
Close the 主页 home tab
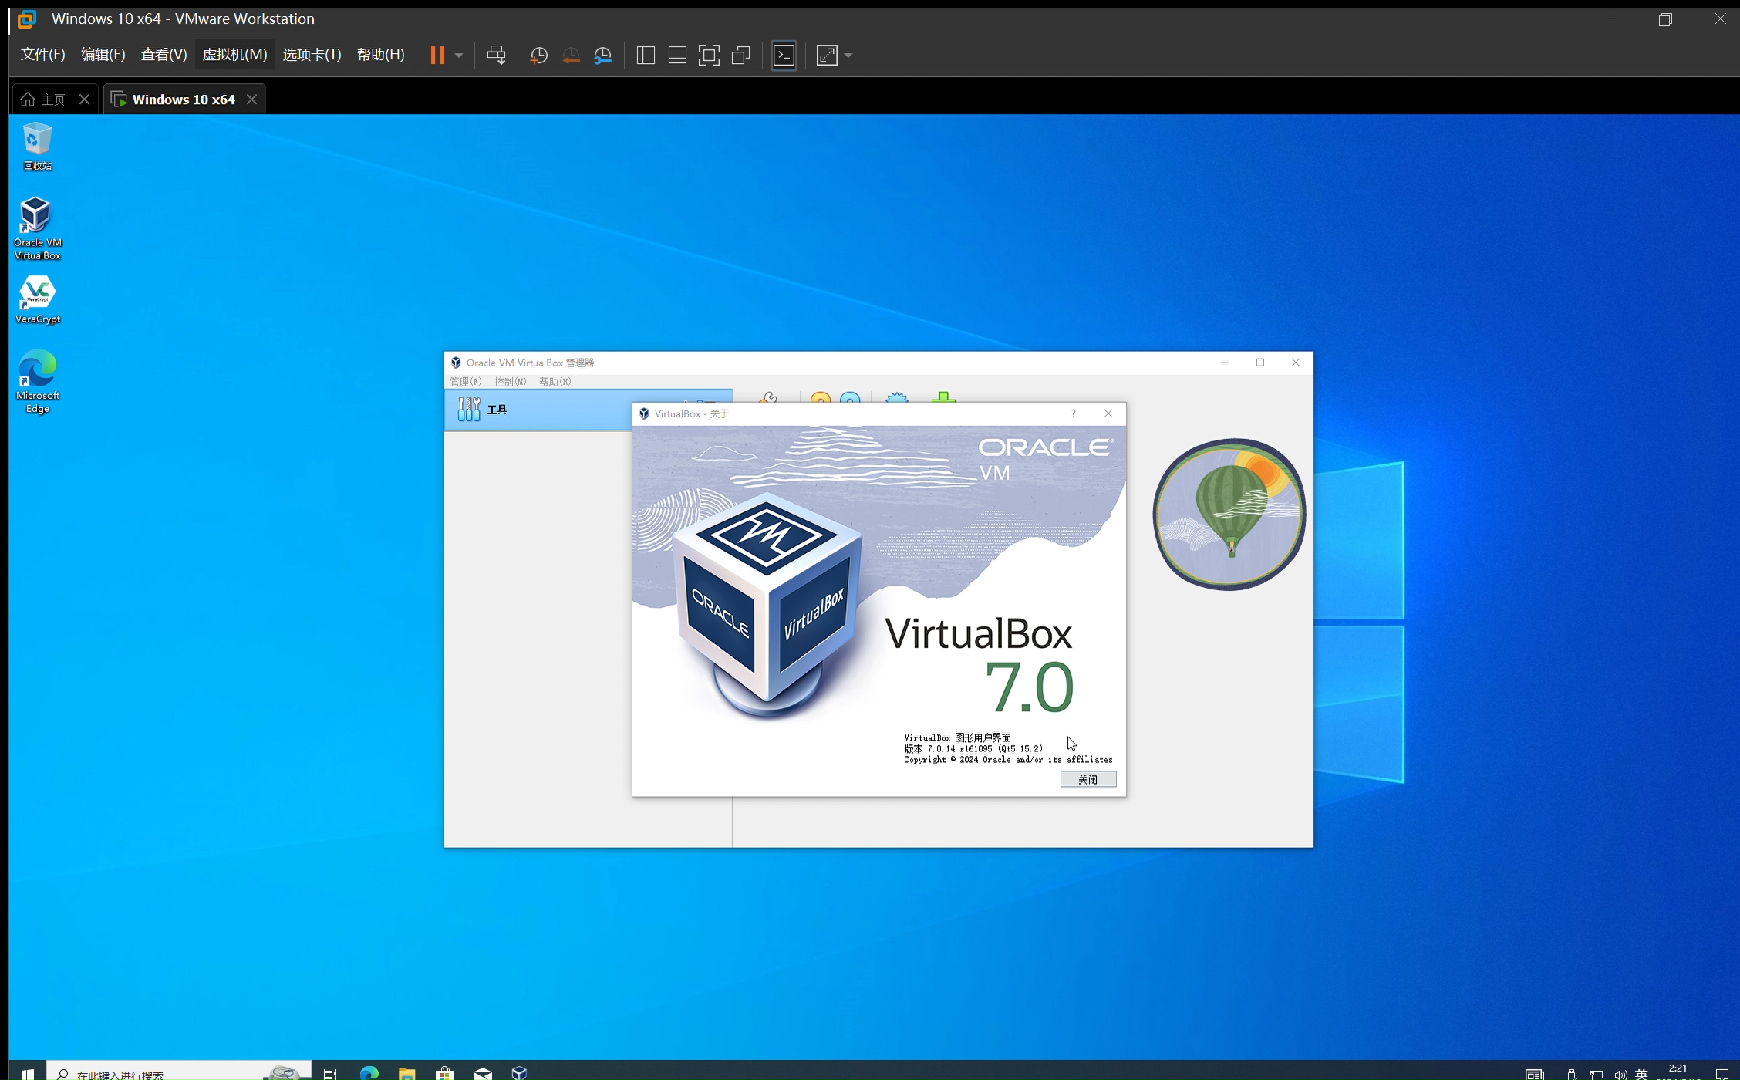pyautogui.click(x=84, y=99)
